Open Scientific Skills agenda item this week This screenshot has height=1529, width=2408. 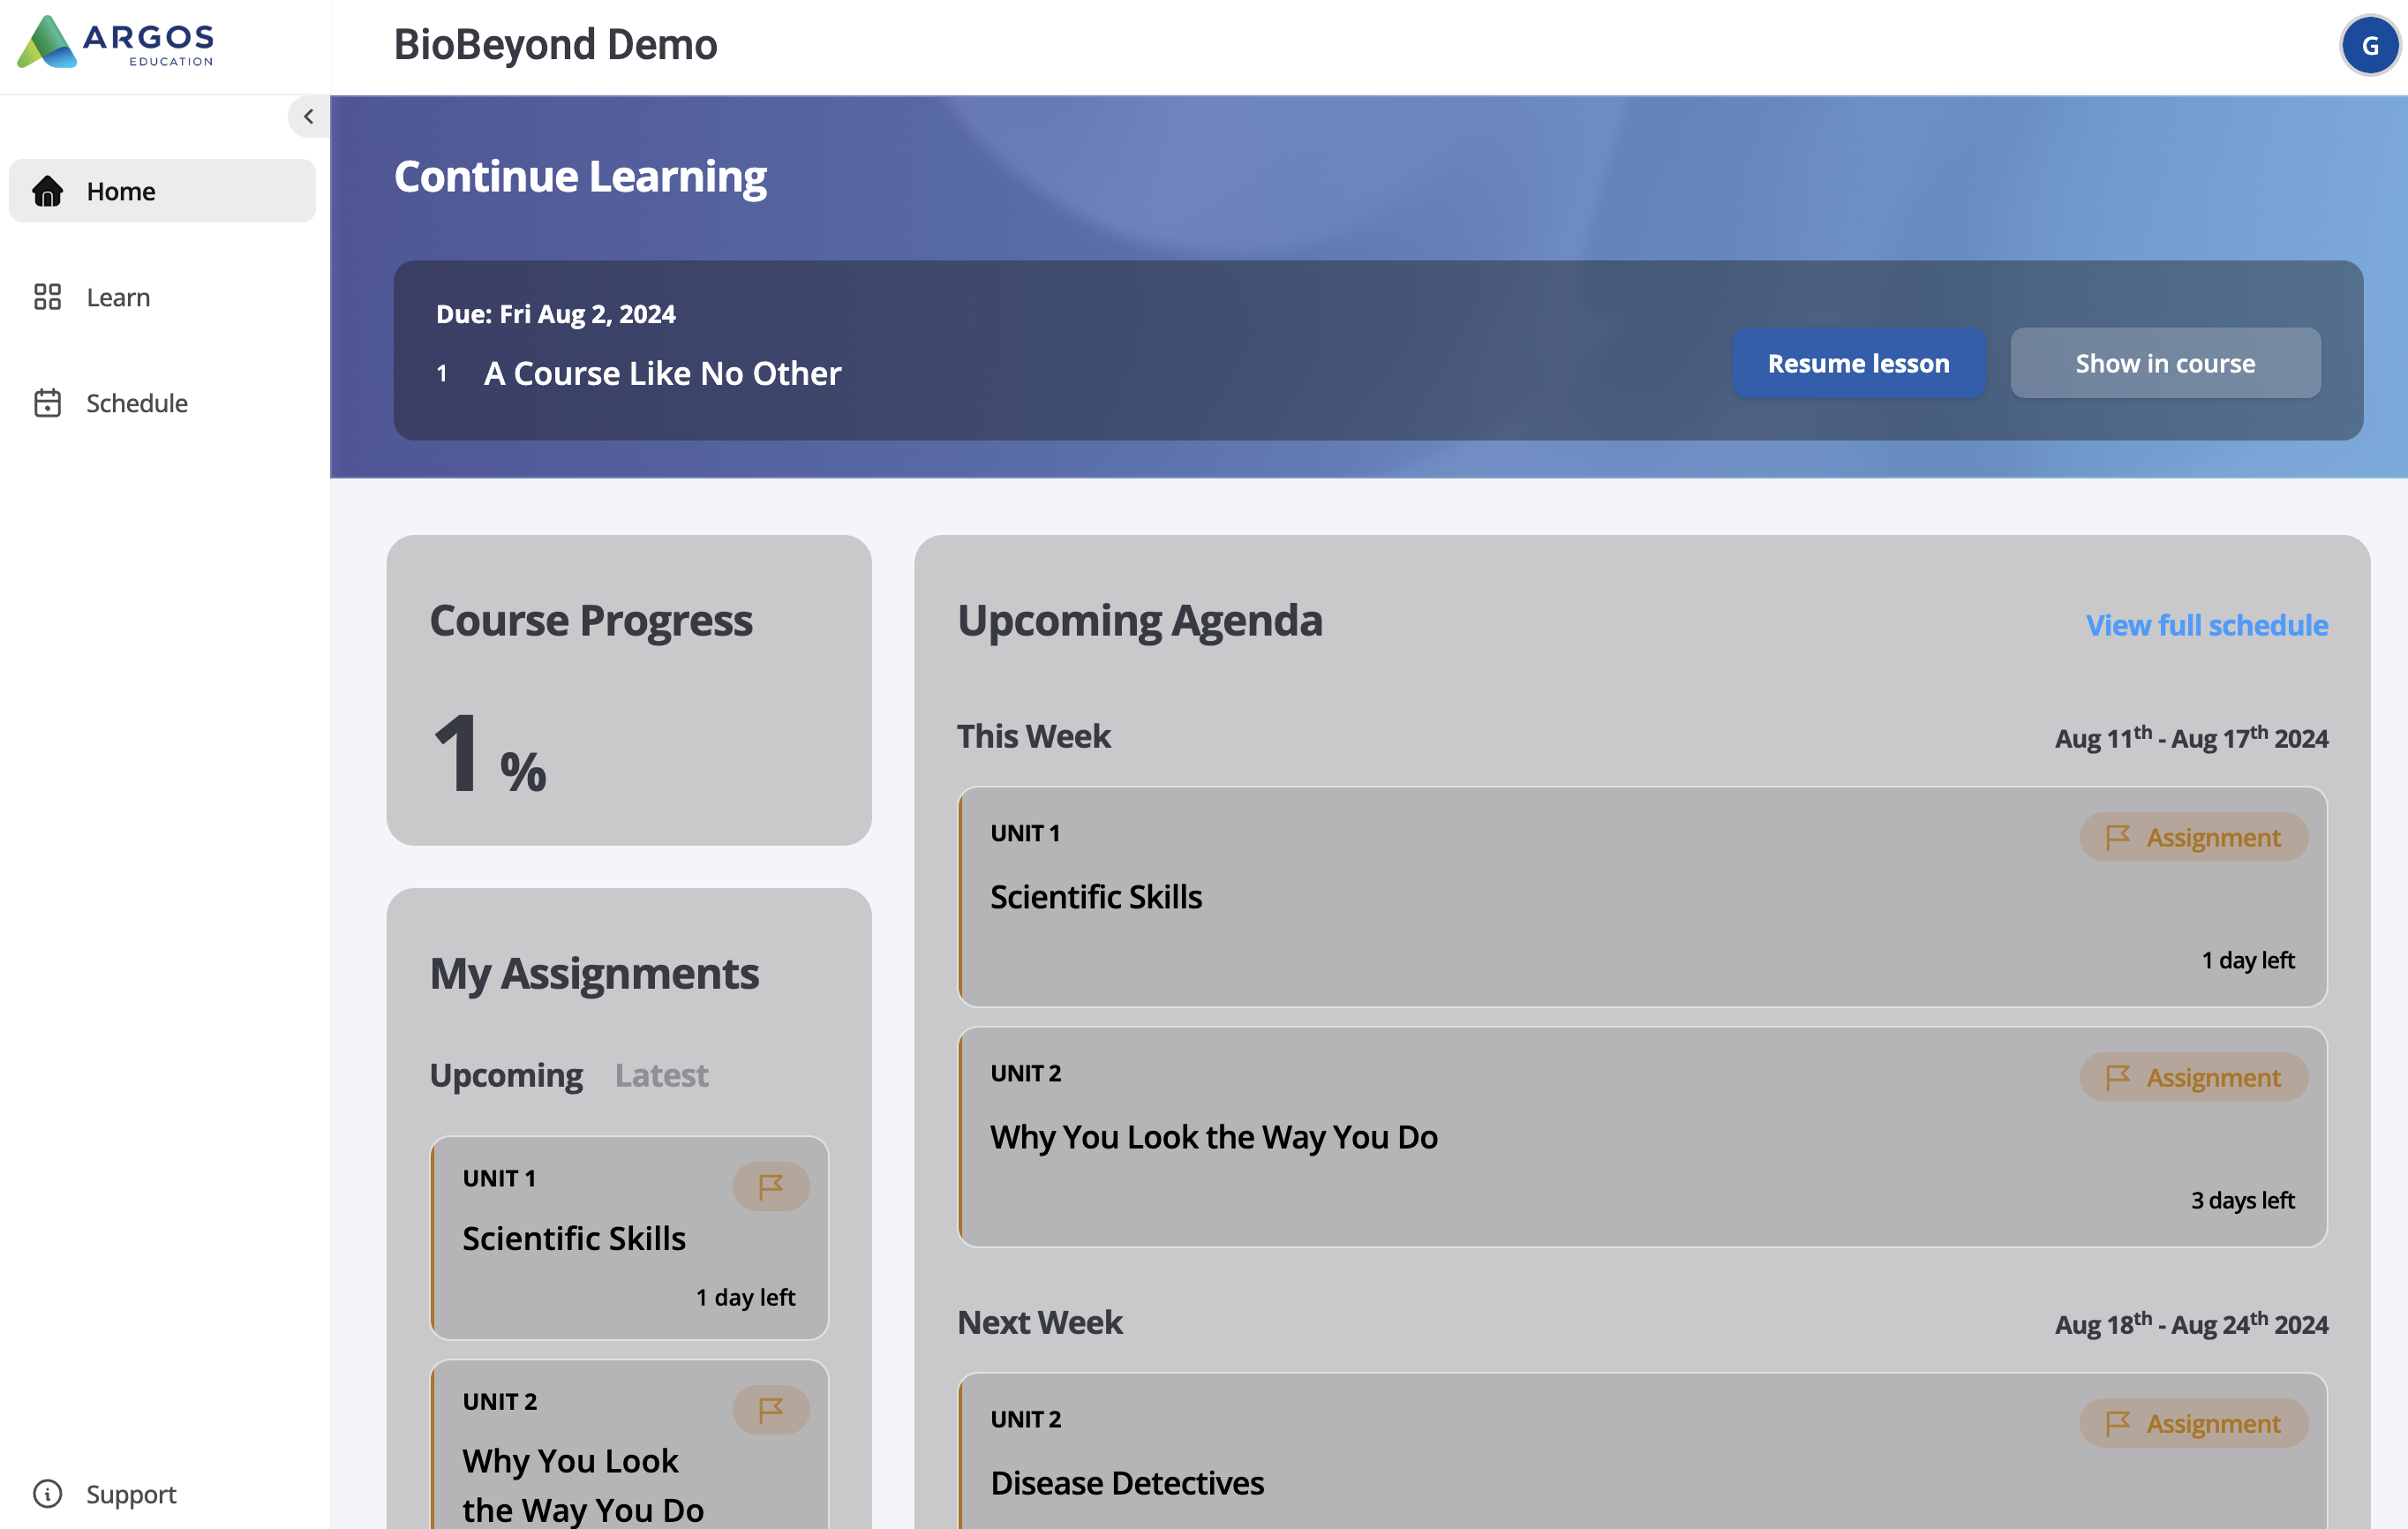click(1096, 897)
